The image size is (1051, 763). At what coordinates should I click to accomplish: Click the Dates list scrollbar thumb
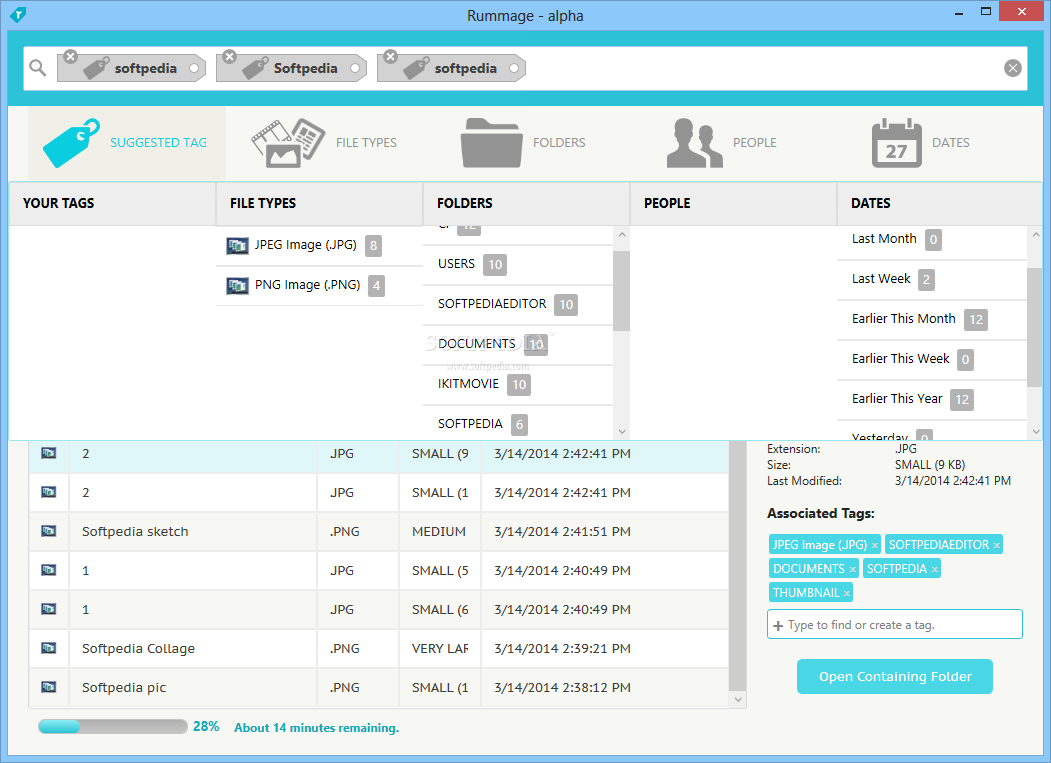point(1036,327)
